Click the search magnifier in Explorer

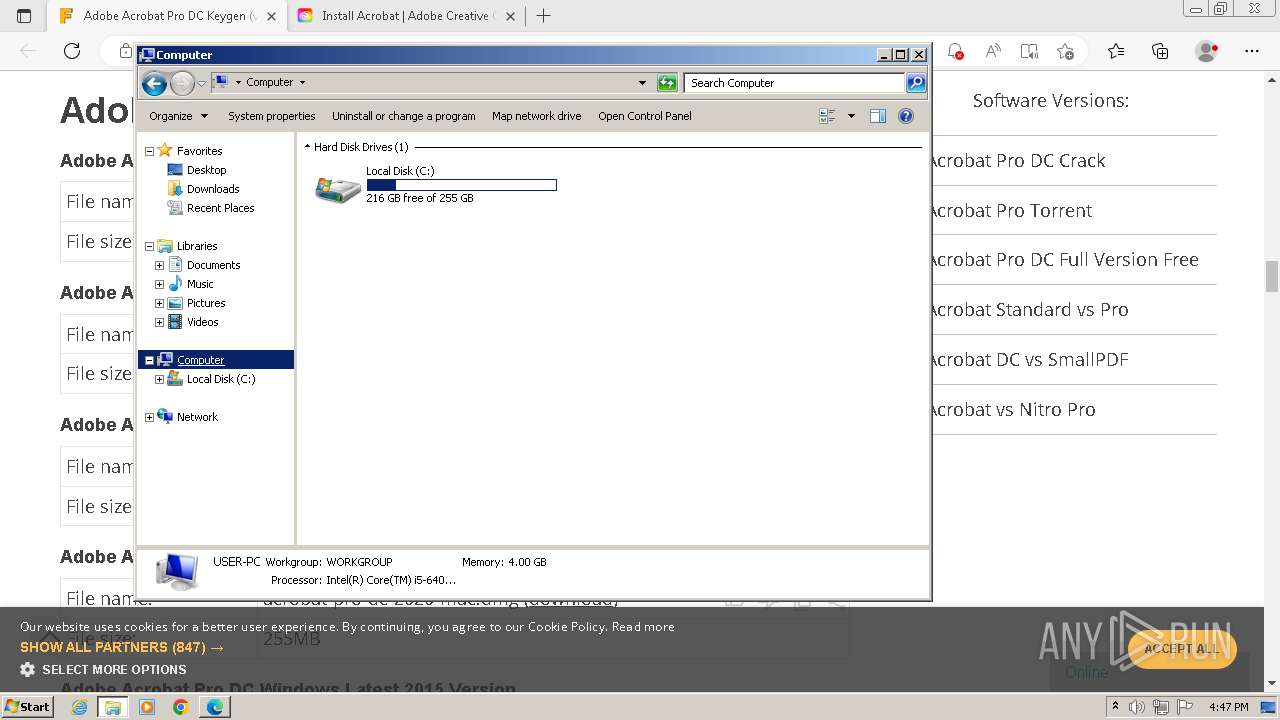tap(916, 83)
